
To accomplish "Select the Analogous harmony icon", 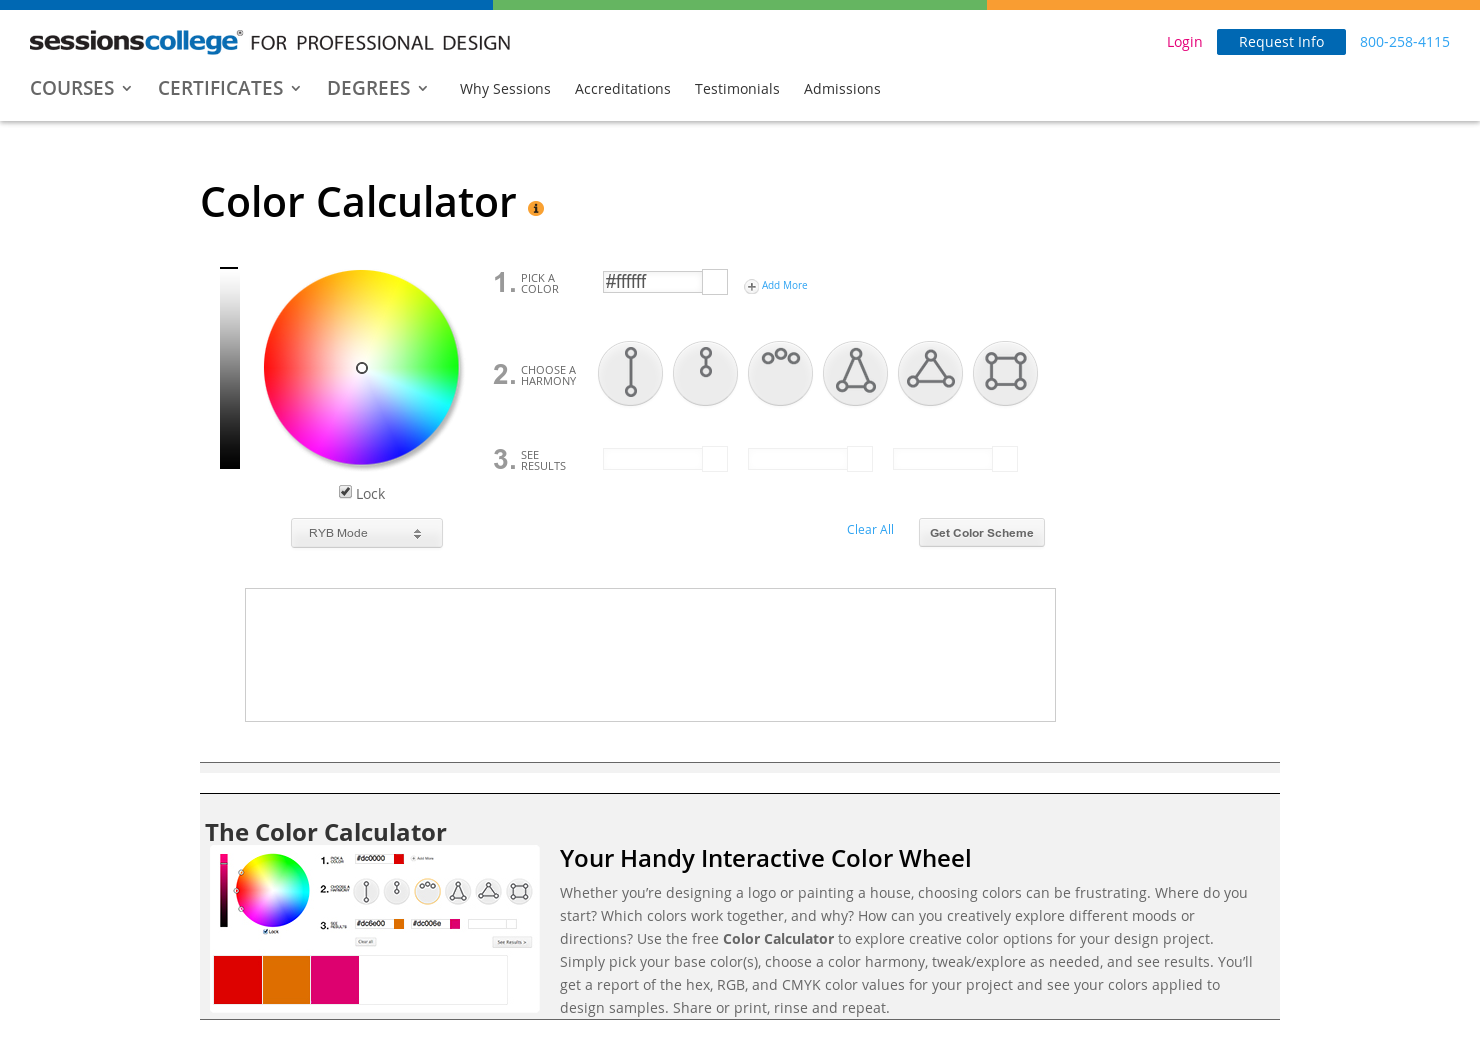I will pos(780,373).
